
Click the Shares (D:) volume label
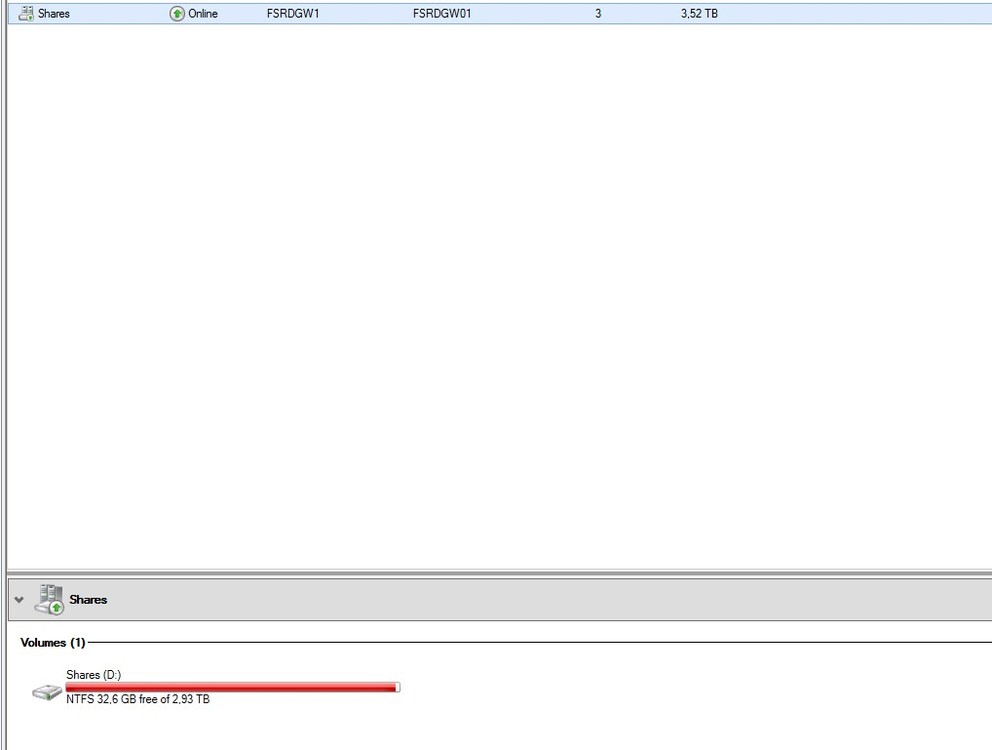point(93,675)
